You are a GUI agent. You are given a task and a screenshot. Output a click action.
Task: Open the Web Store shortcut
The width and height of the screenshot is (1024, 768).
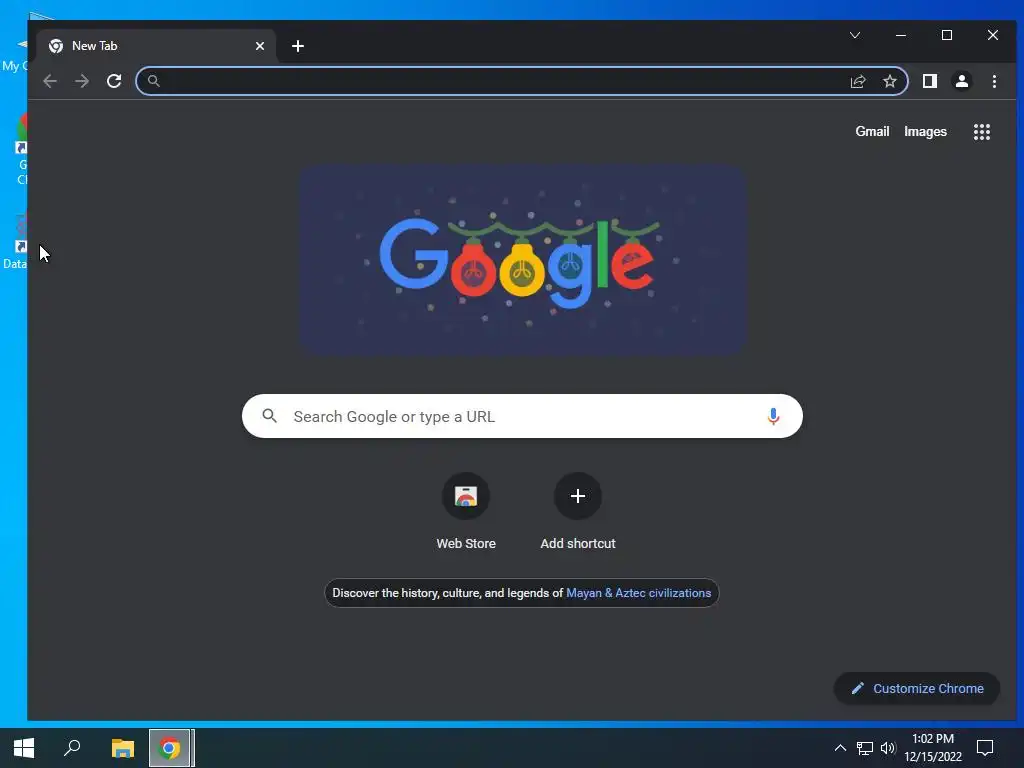click(466, 512)
